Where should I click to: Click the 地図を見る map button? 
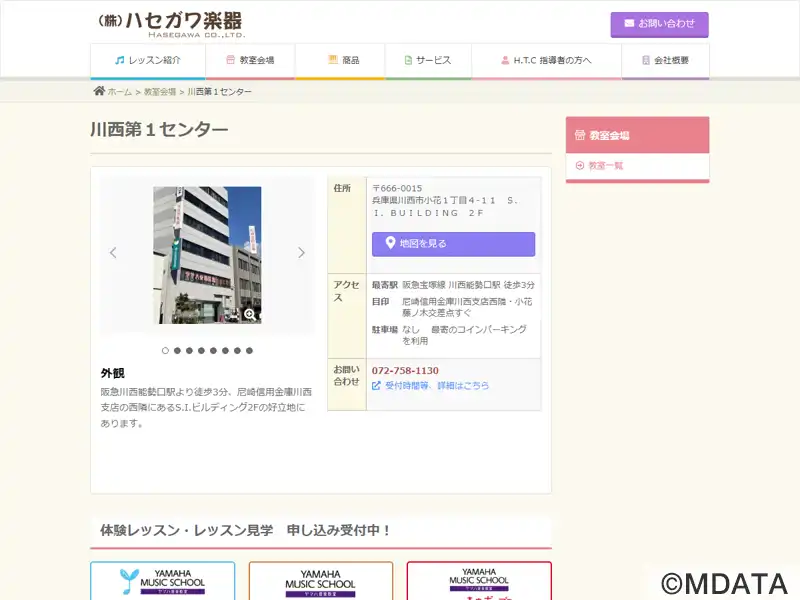pyautogui.click(x=453, y=244)
